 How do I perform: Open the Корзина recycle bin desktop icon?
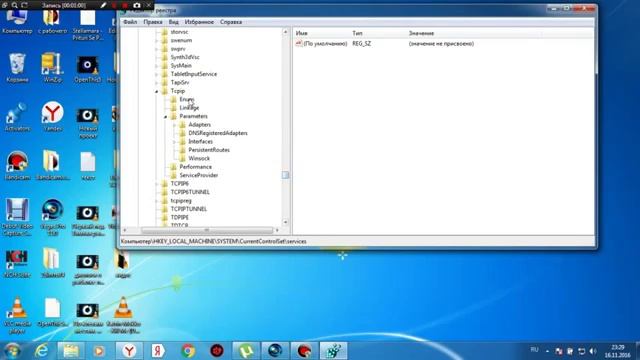click(x=17, y=68)
